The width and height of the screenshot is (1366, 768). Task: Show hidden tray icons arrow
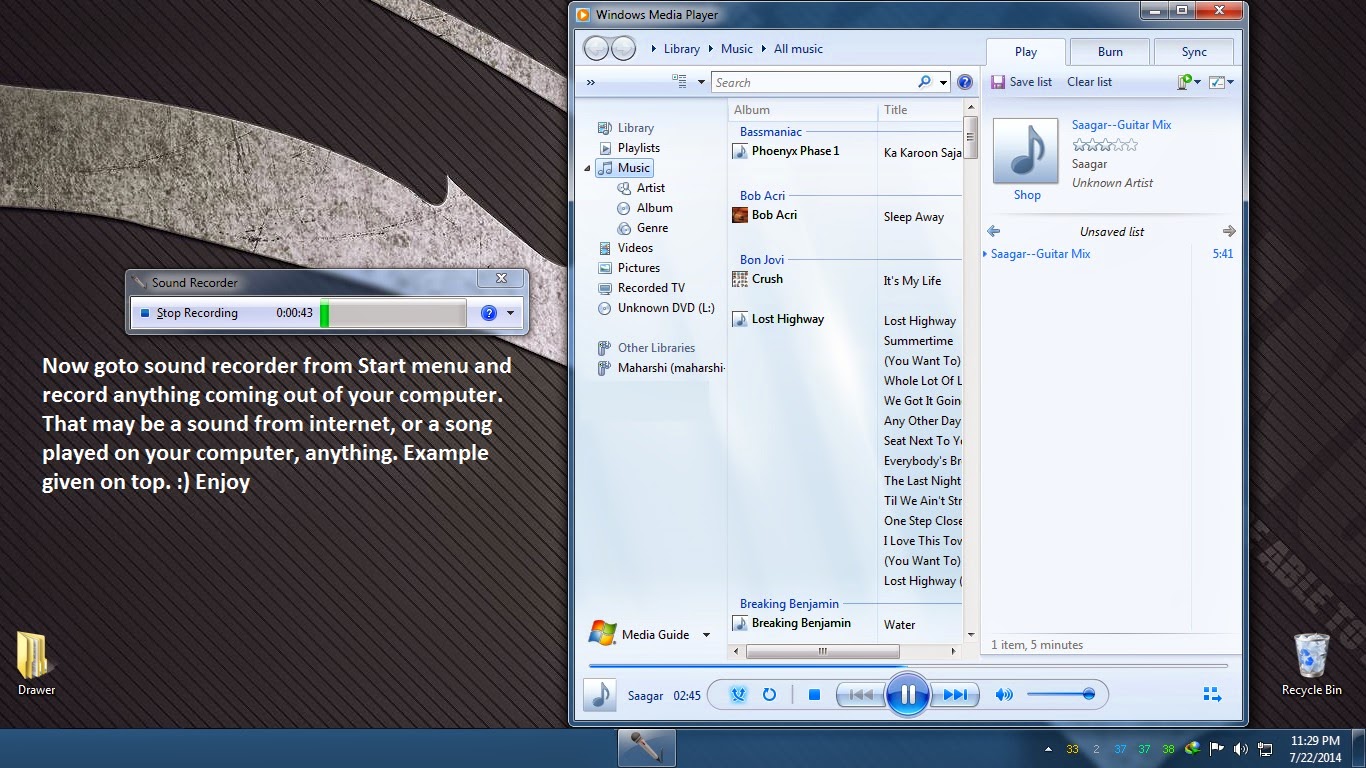pyautogui.click(x=1048, y=748)
